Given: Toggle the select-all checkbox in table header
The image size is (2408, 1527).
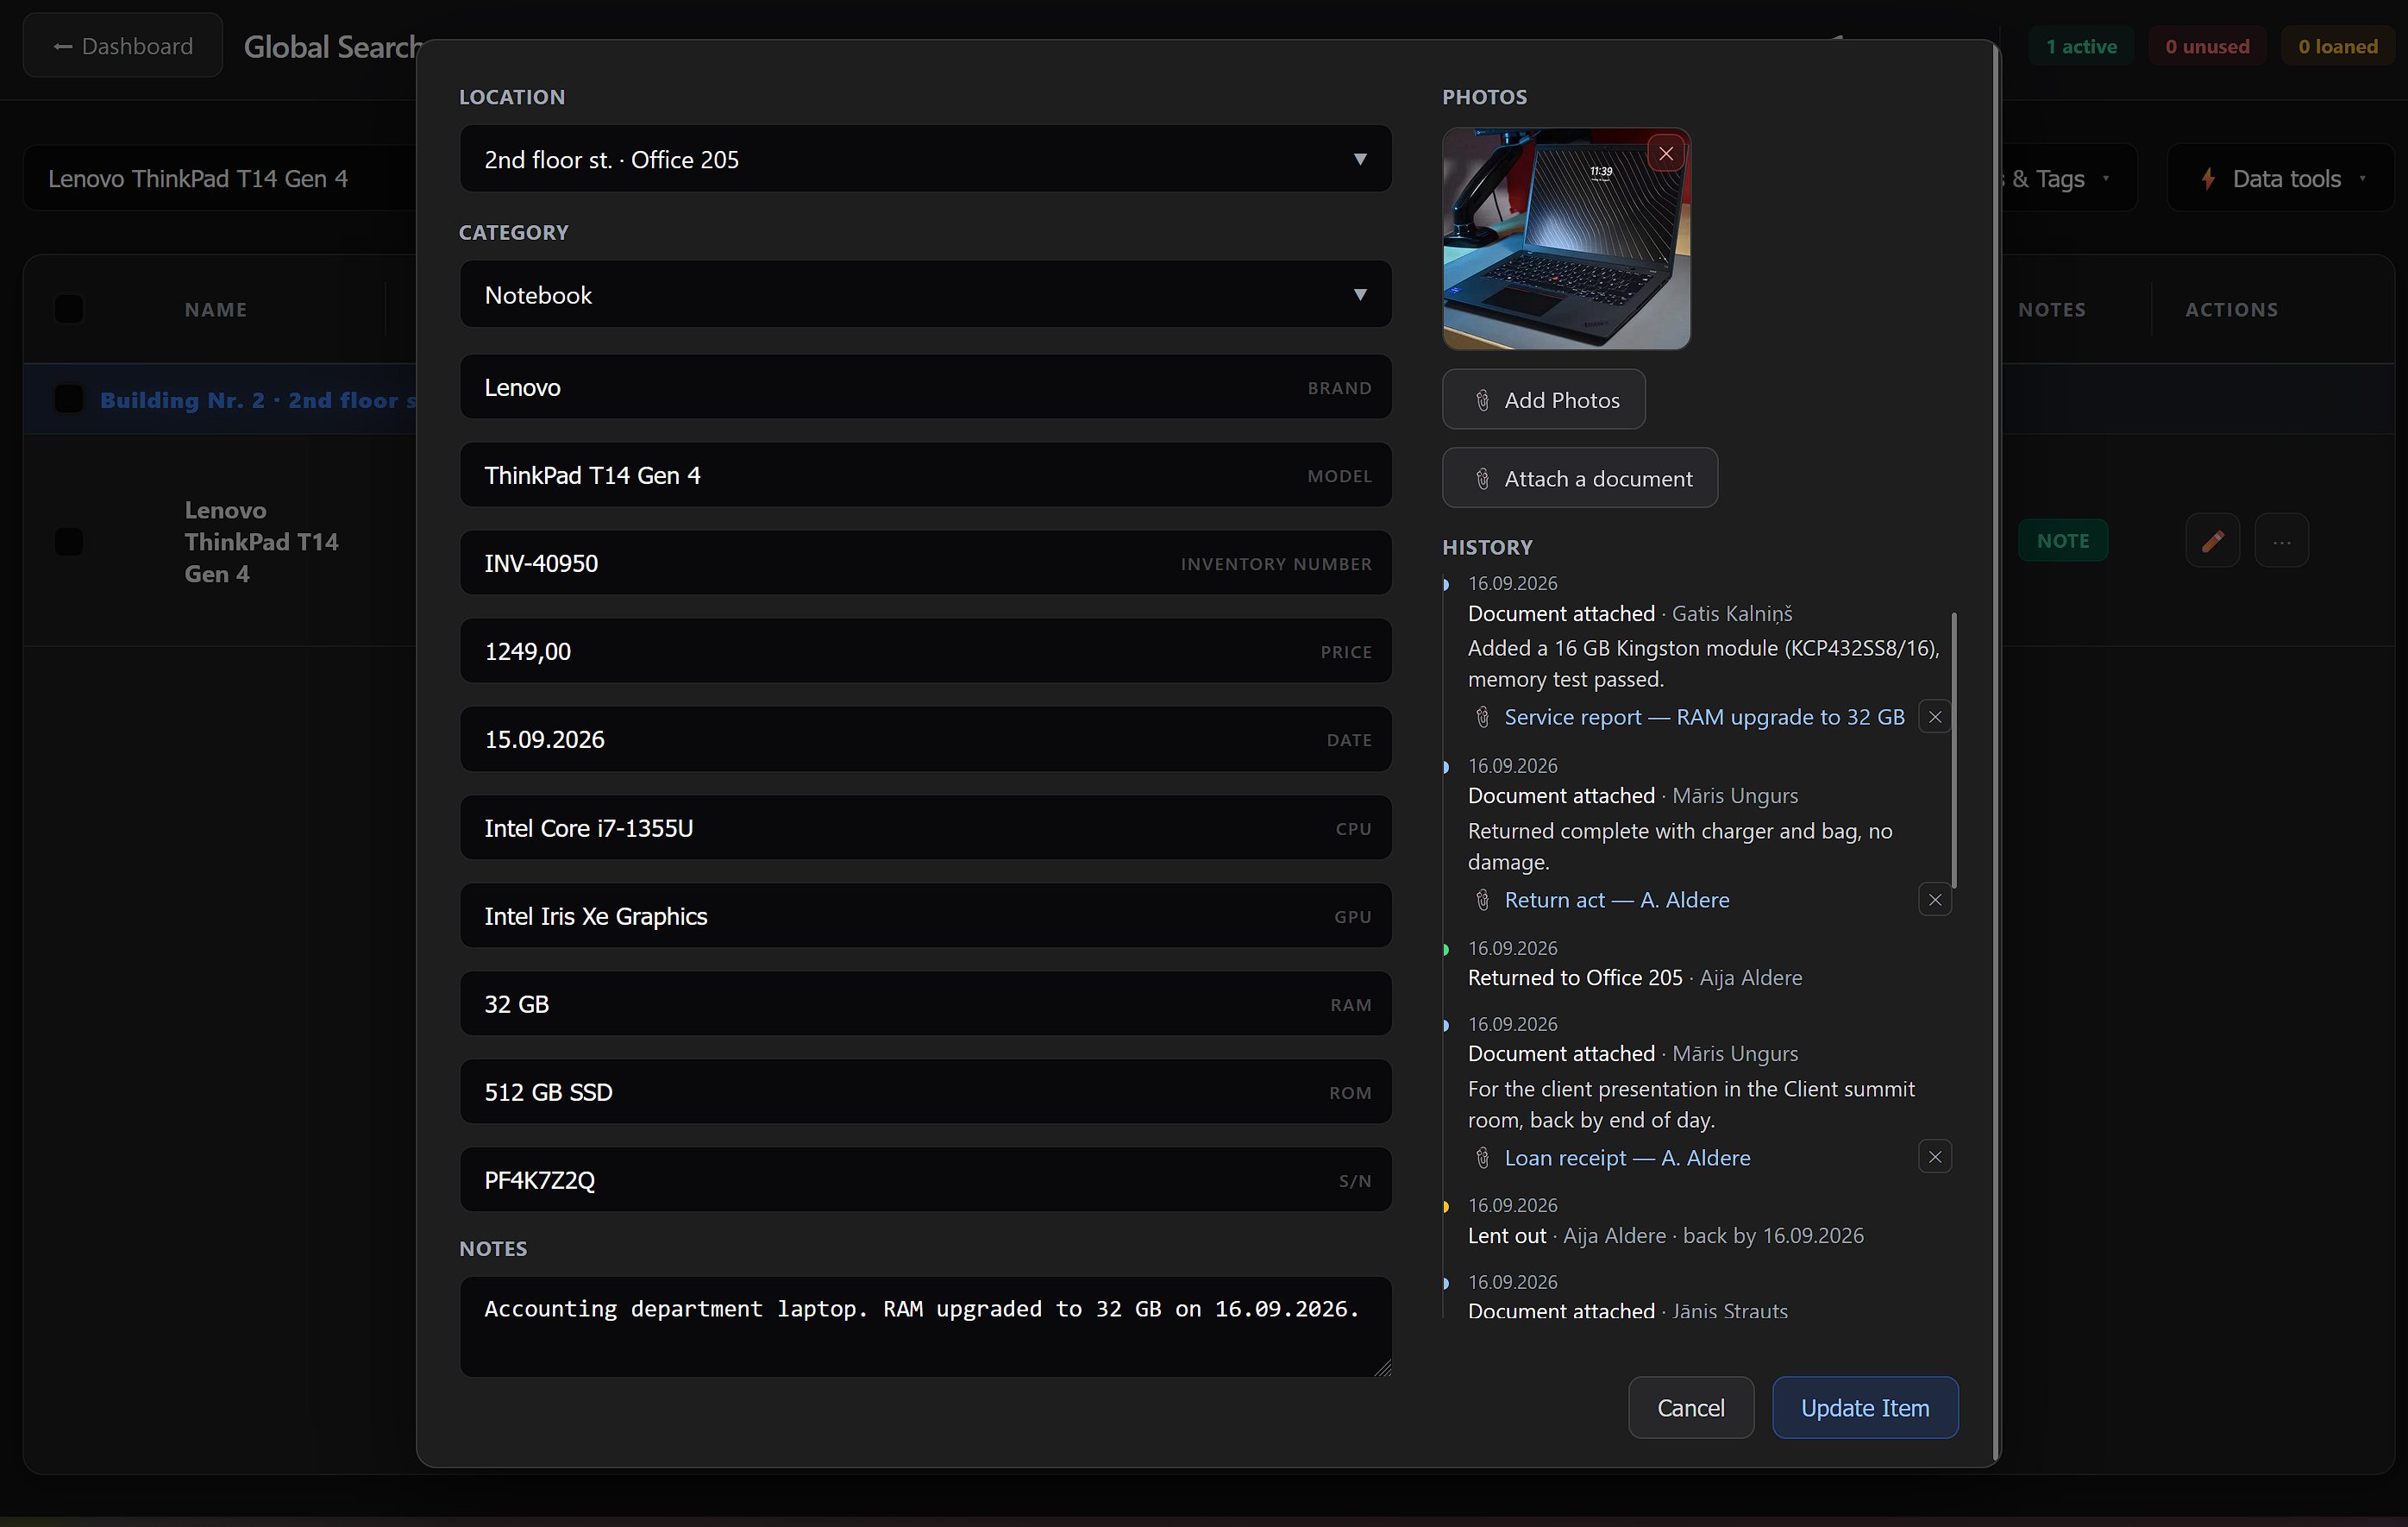Looking at the screenshot, I should pos(69,309).
